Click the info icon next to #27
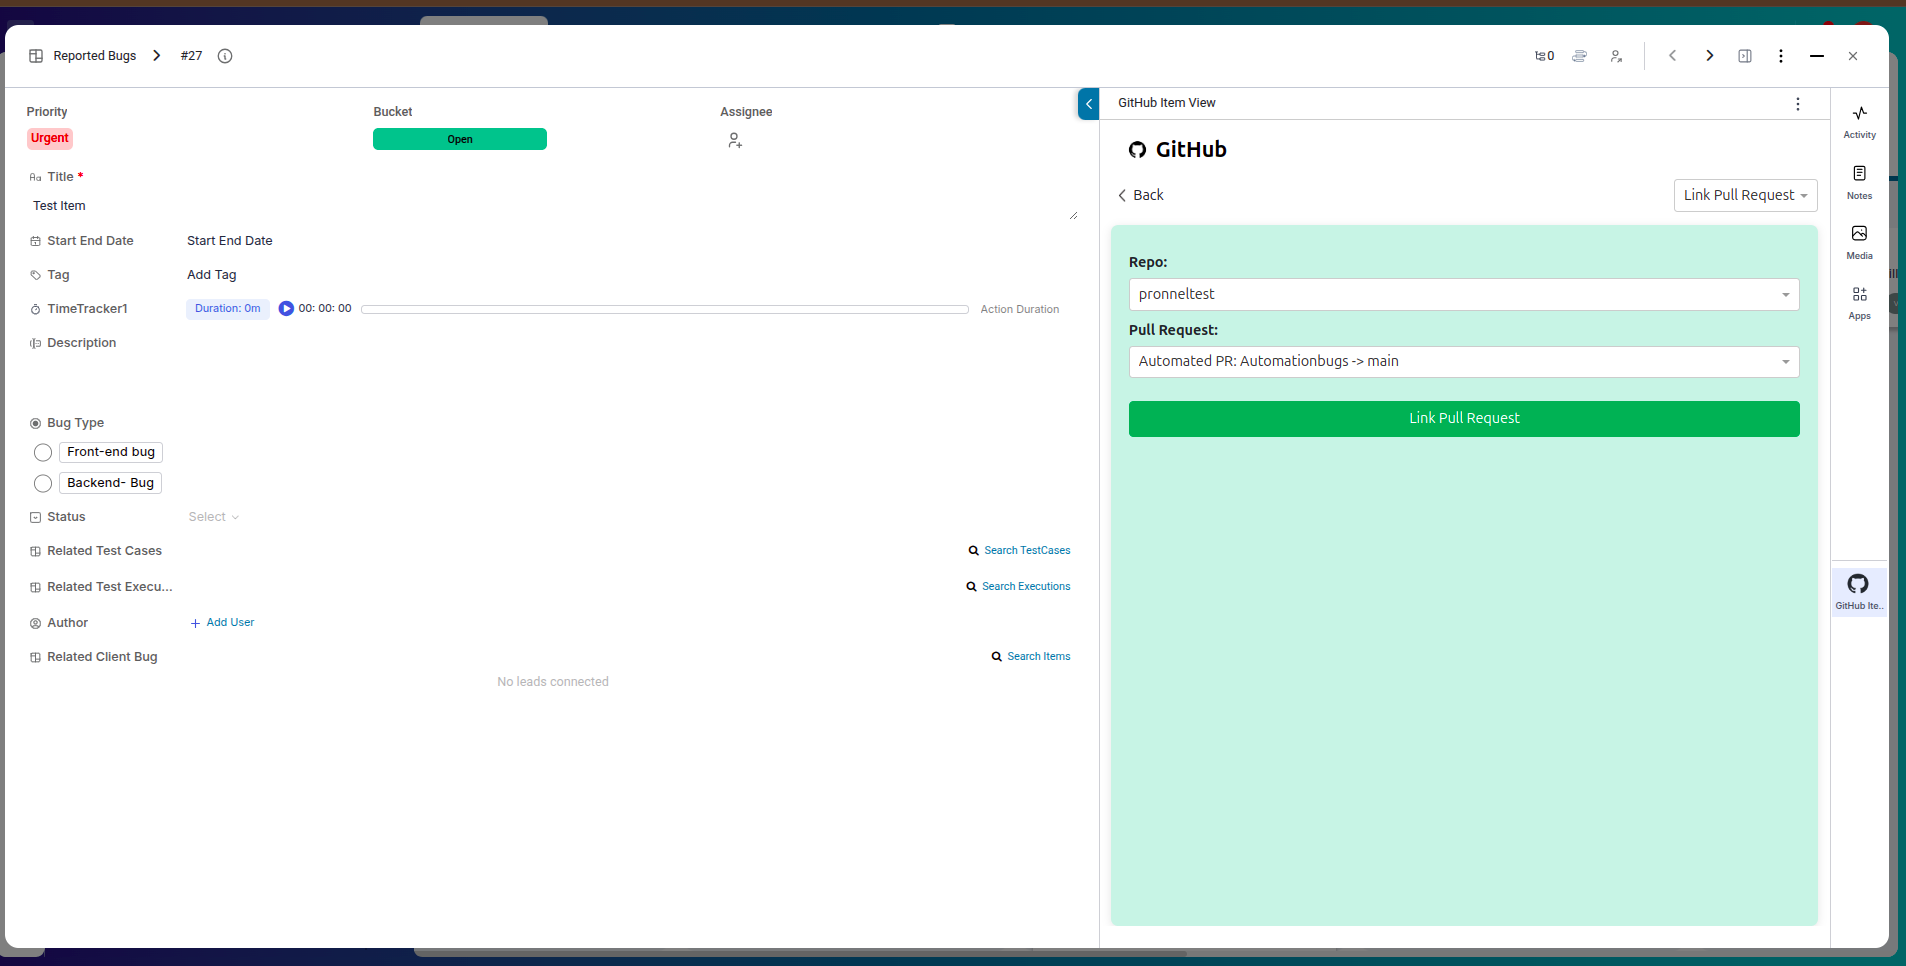 225,56
